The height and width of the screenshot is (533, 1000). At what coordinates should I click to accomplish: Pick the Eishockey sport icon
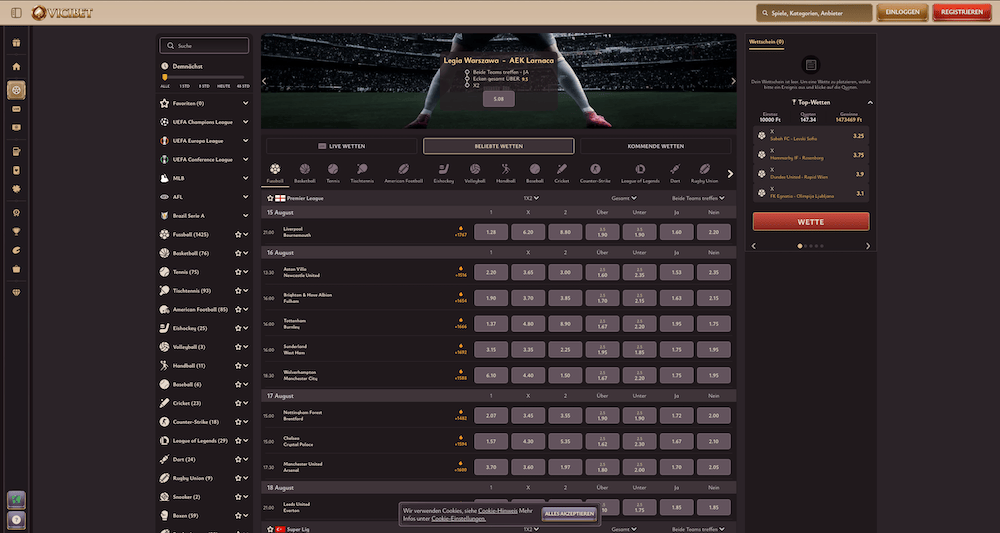click(x=442, y=170)
